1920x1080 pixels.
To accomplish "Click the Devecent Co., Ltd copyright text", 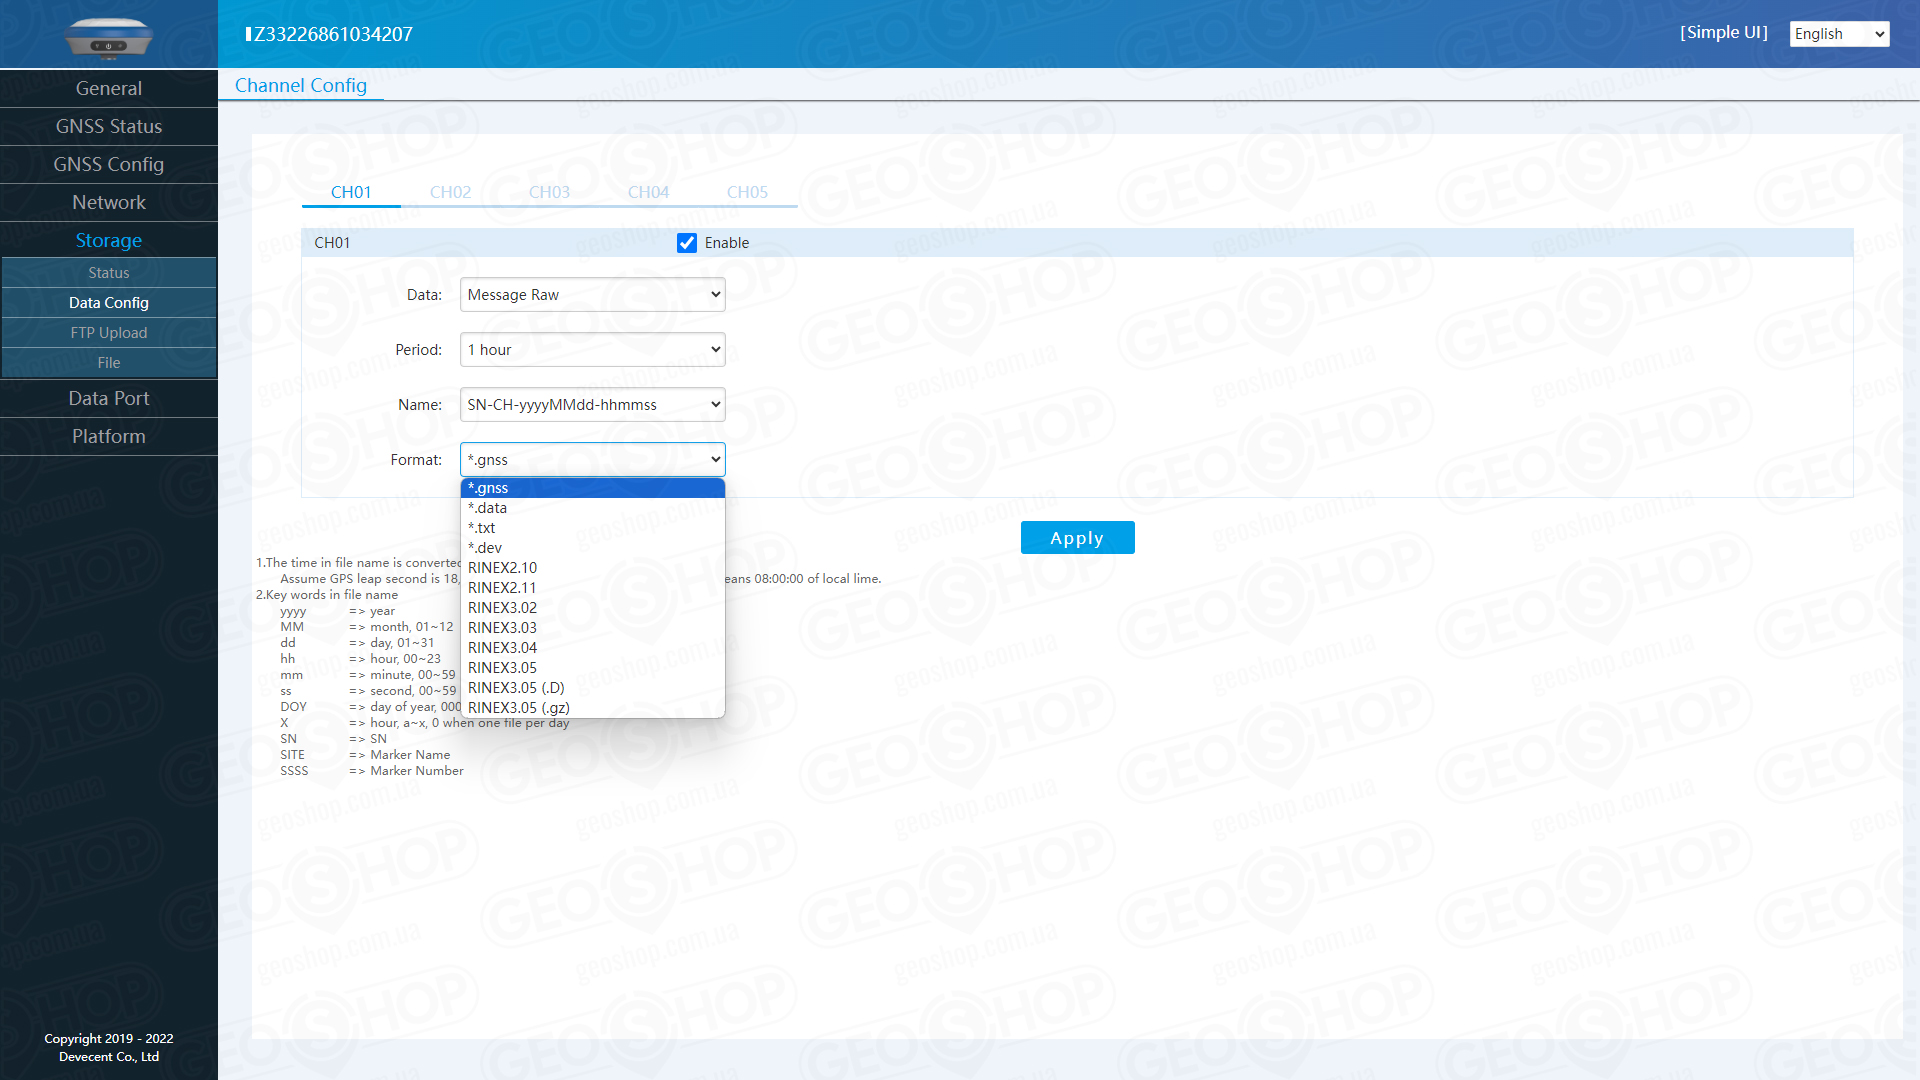I will click(109, 1057).
